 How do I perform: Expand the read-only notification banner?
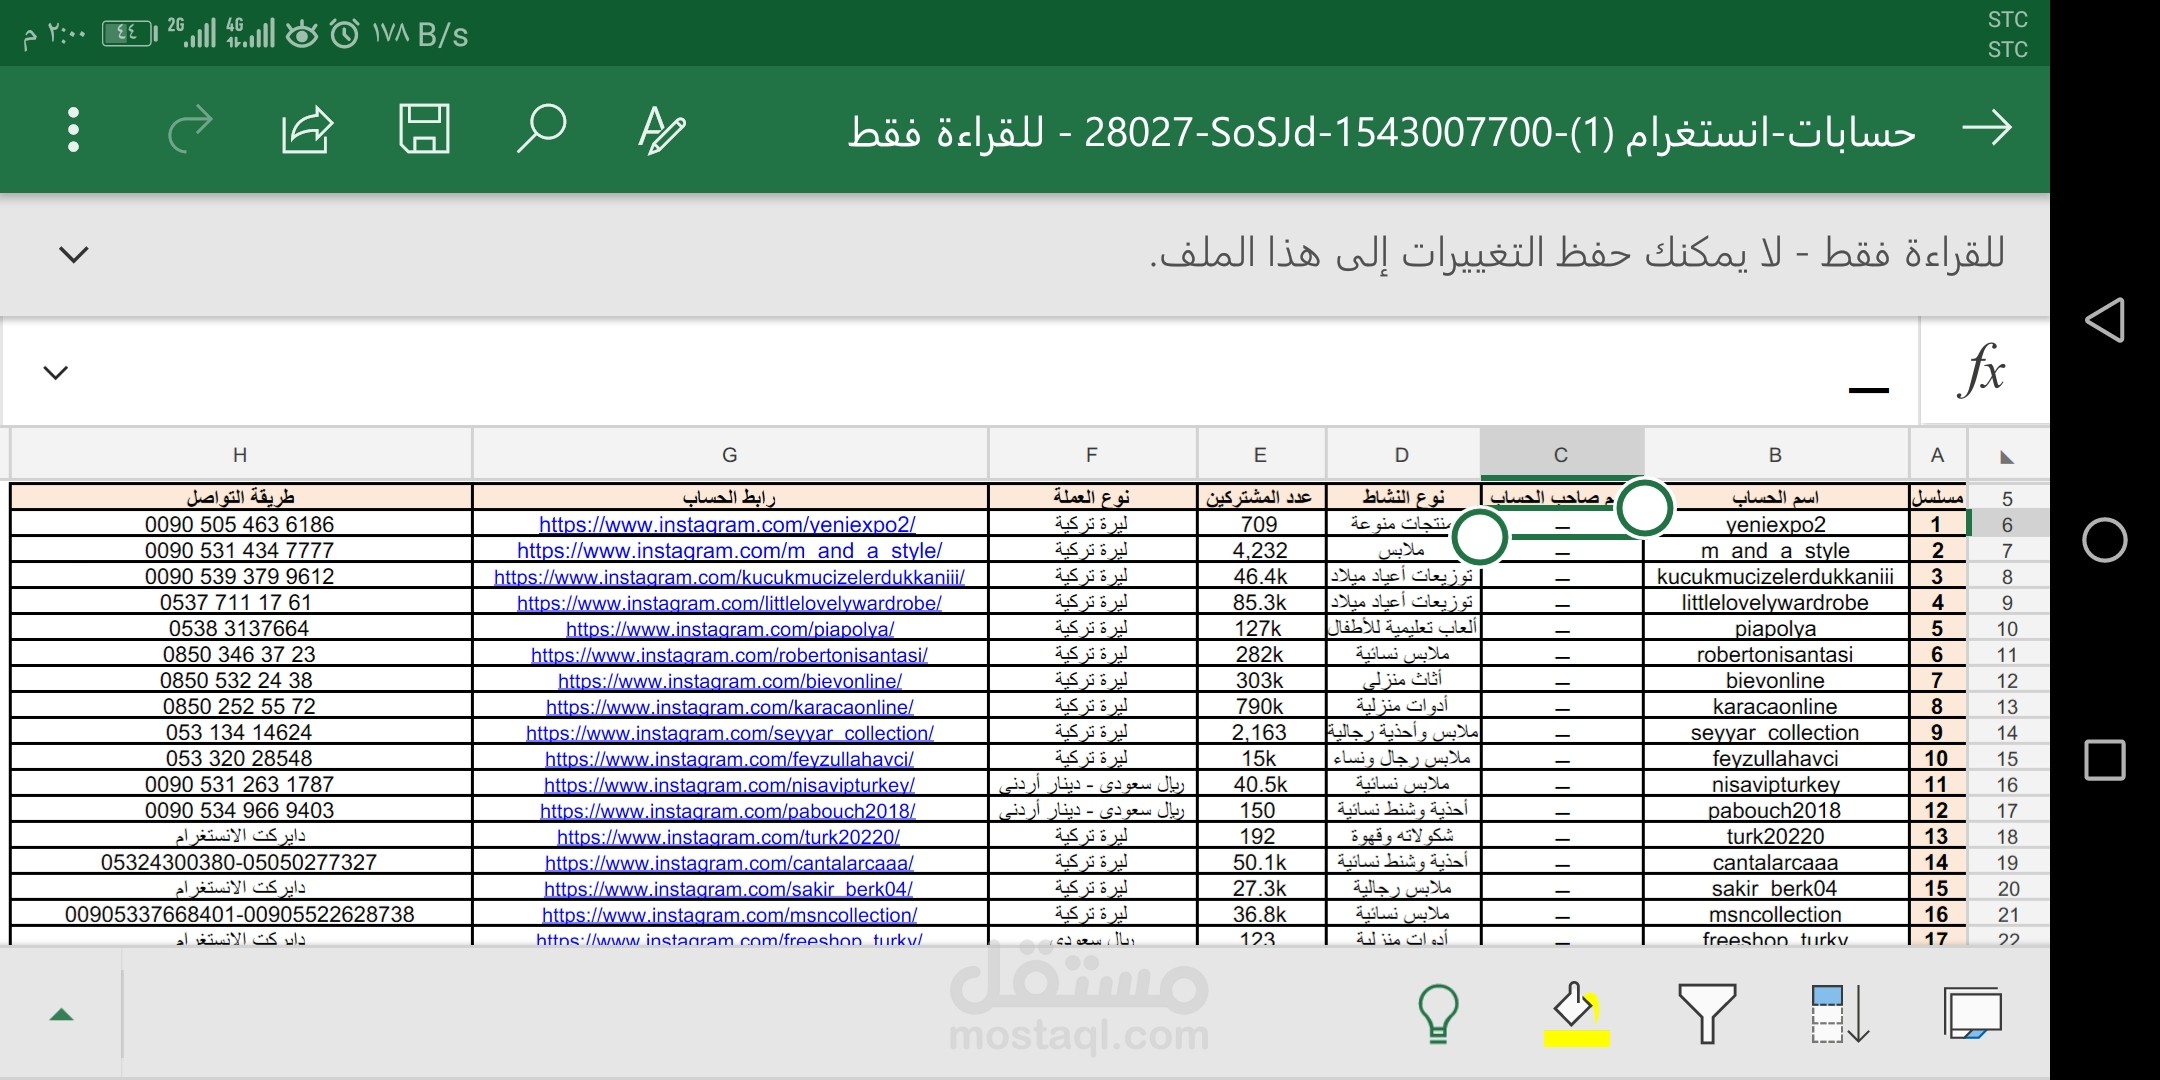pos(71,256)
